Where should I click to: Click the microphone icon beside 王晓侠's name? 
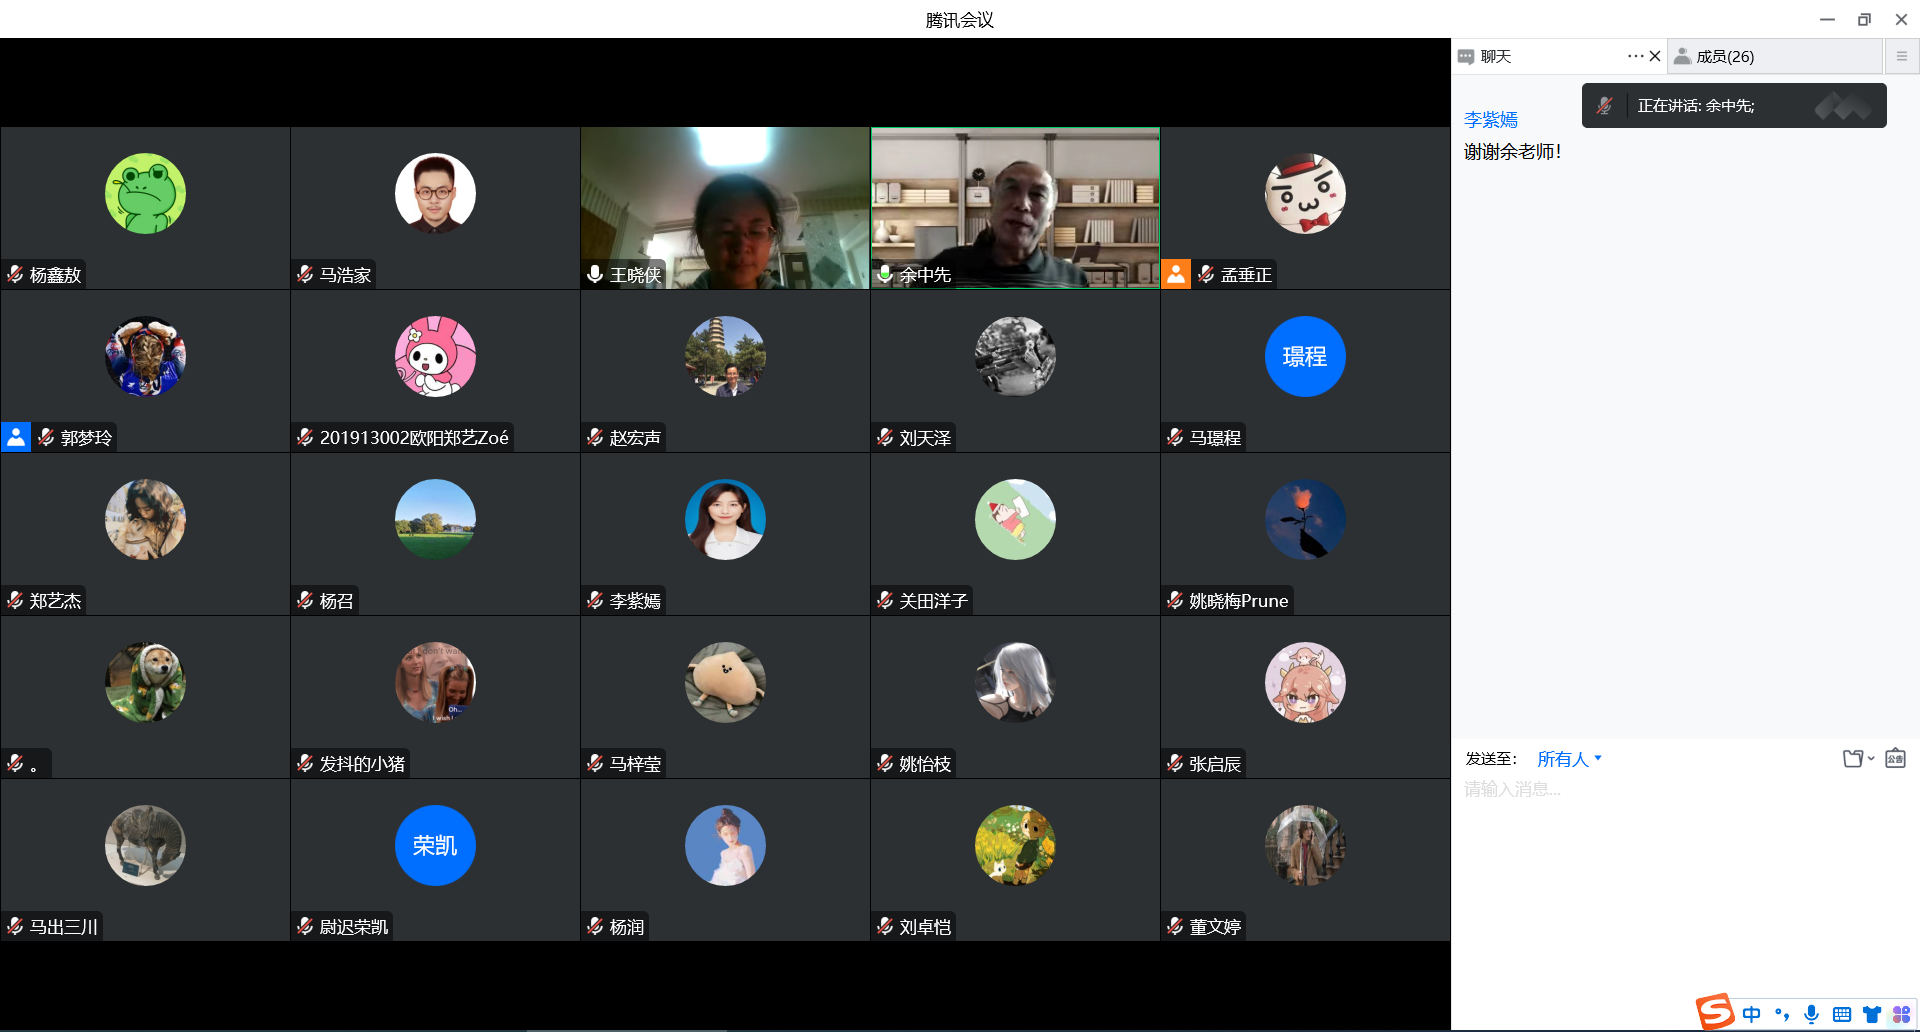595,274
